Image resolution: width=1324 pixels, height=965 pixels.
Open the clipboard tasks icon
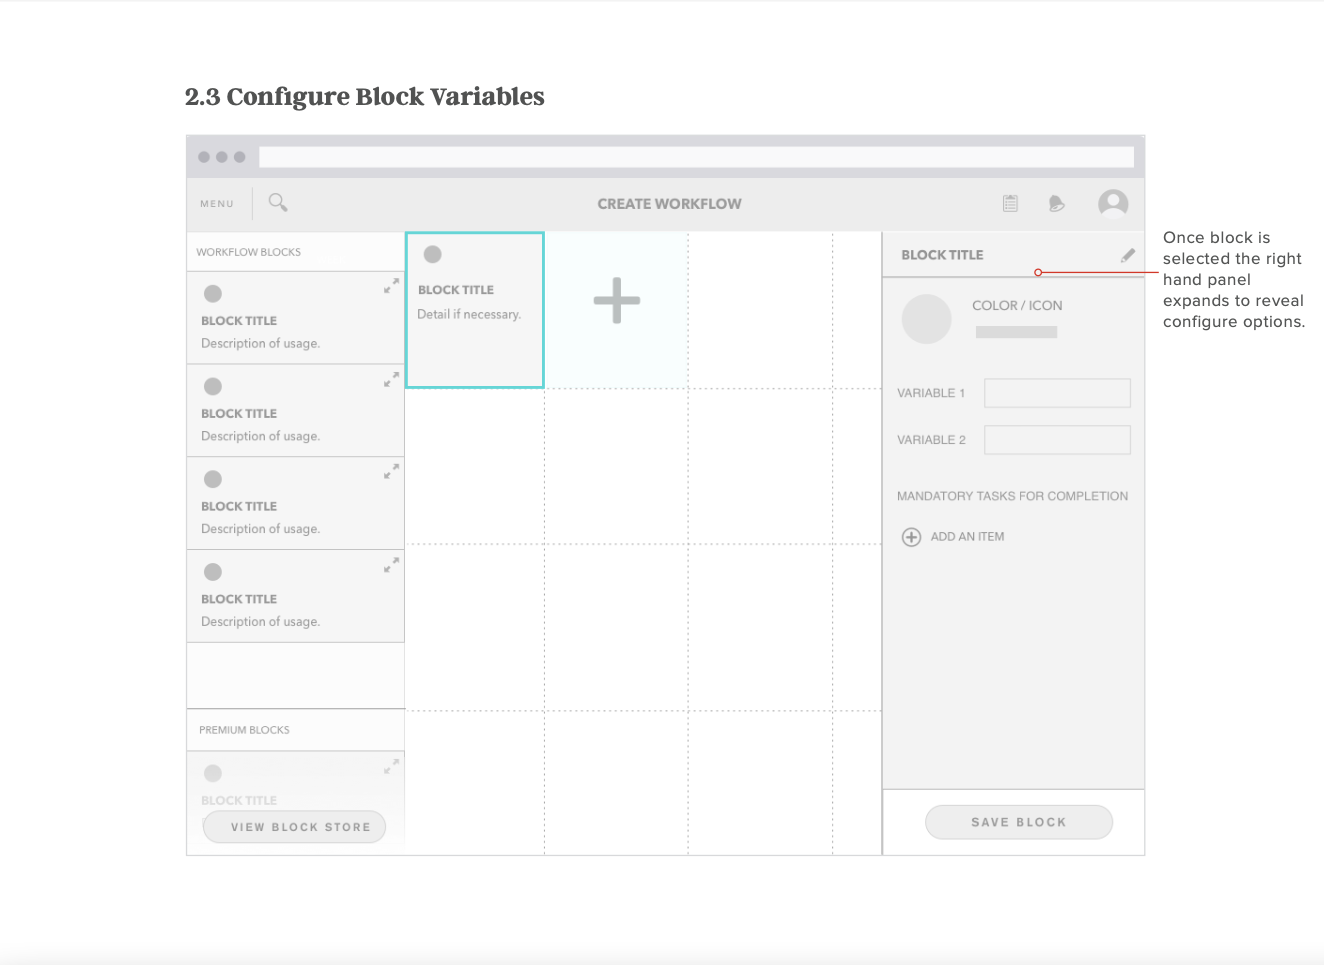[x=1010, y=203]
